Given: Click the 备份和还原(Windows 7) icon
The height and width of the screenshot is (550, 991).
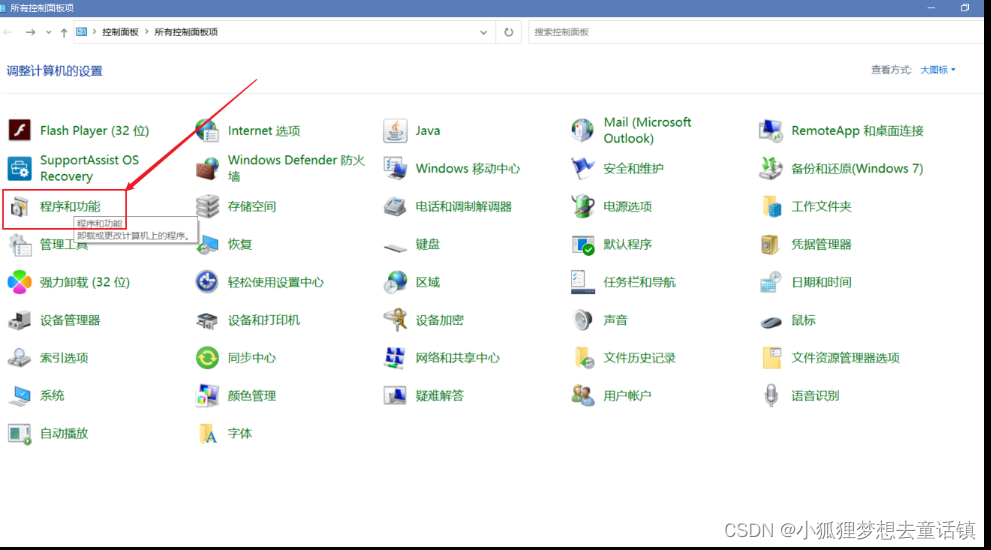Looking at the screenshot, I should 770,168.
